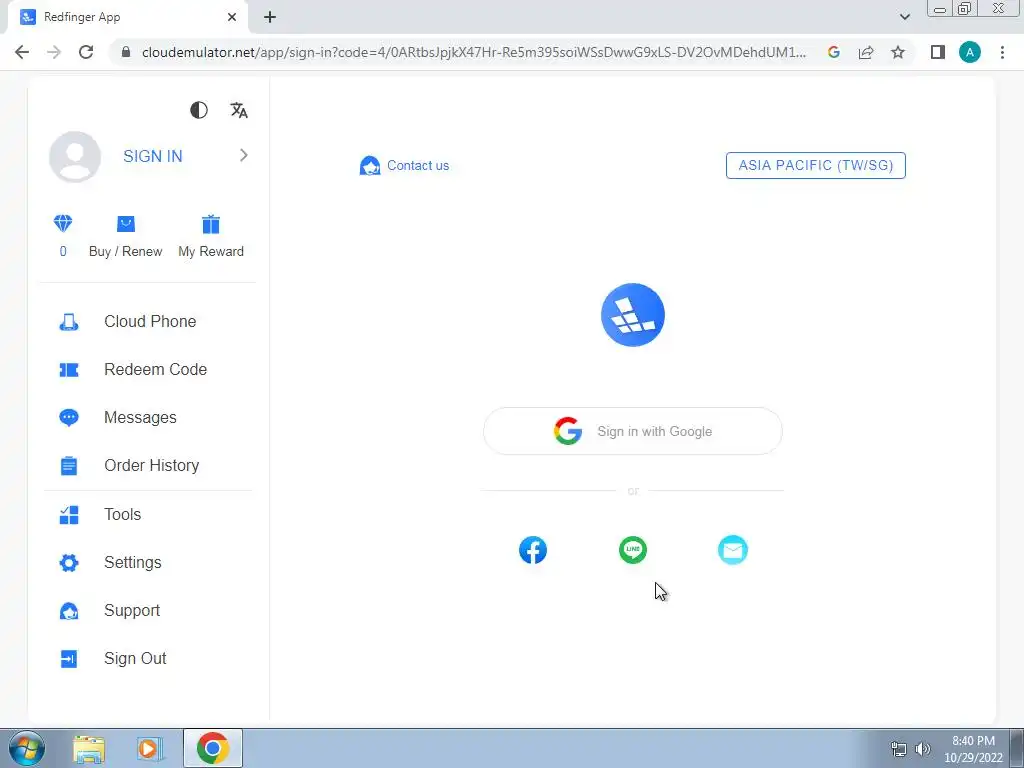Open File Explorer from taskbar

(89, 748)
